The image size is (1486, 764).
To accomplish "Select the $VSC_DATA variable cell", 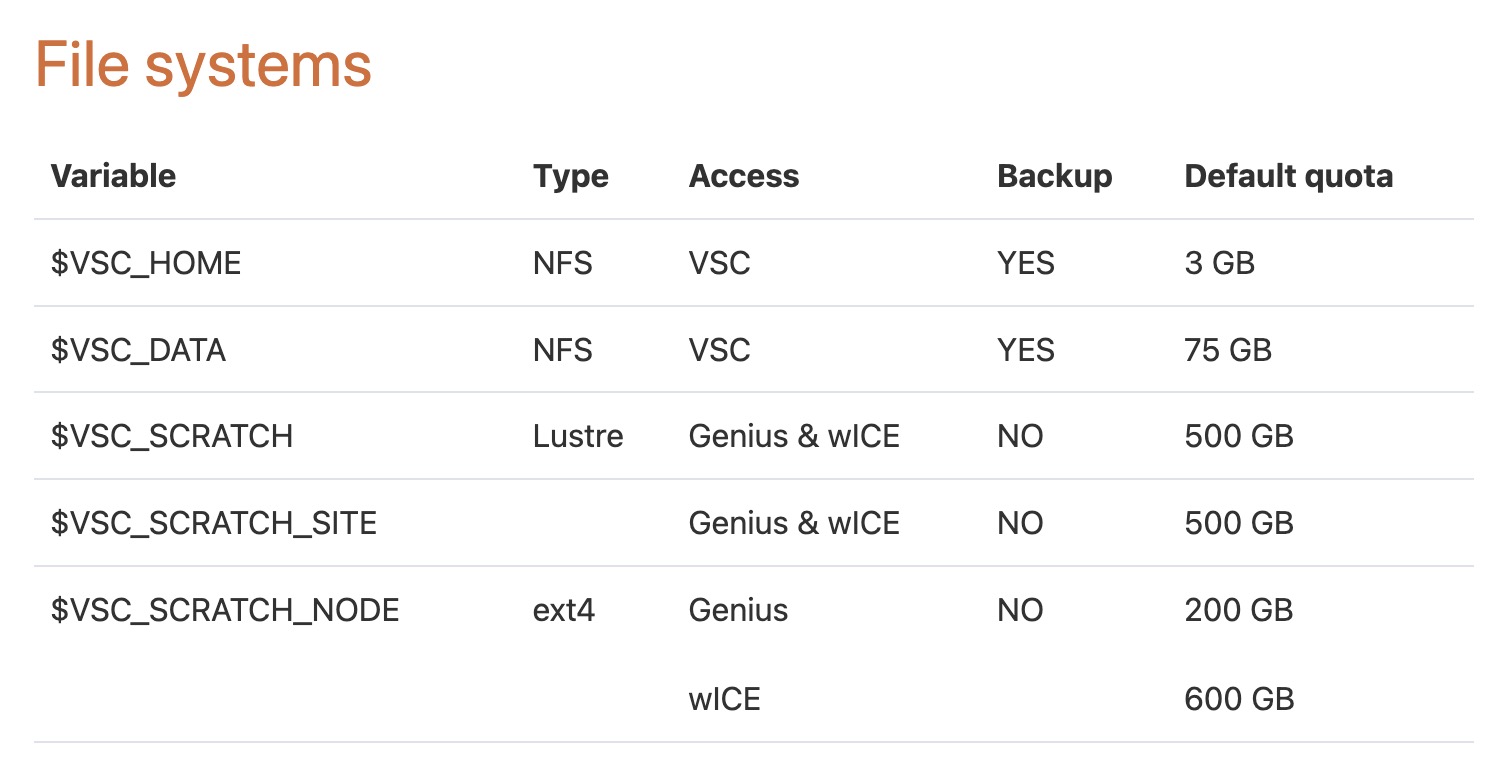I will click(x=138, y=350).
